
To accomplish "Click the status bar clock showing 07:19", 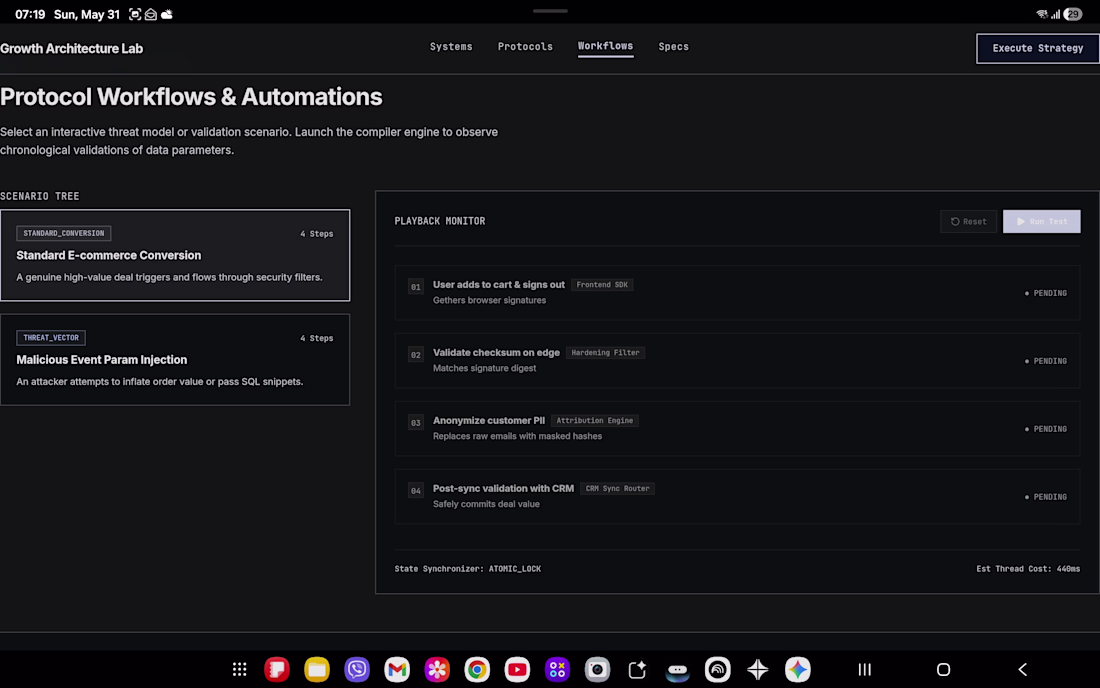I will coord(30,14).
